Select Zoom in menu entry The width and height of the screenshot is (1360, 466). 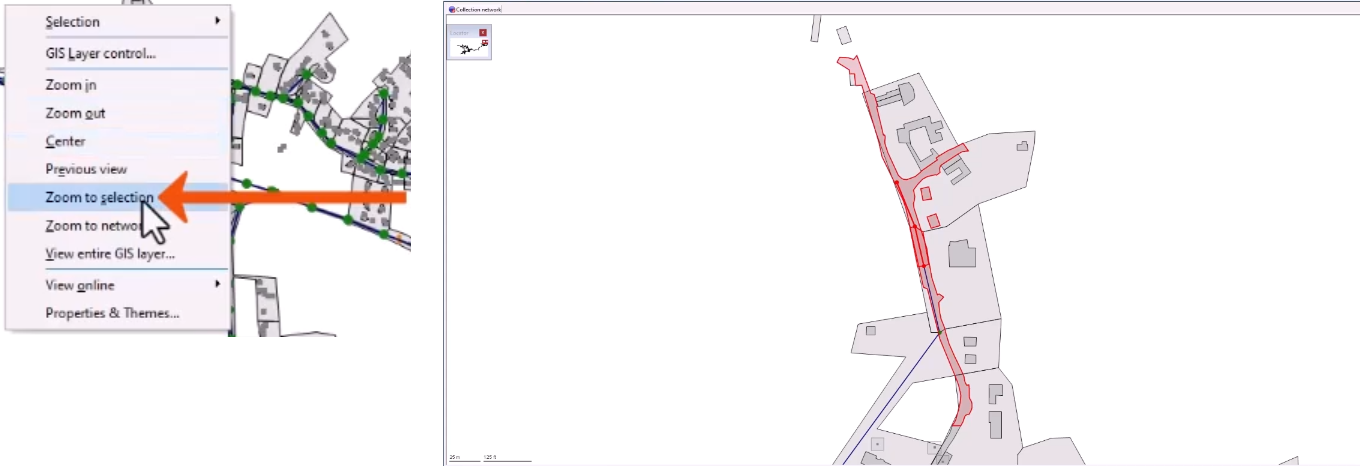point(118,85)
